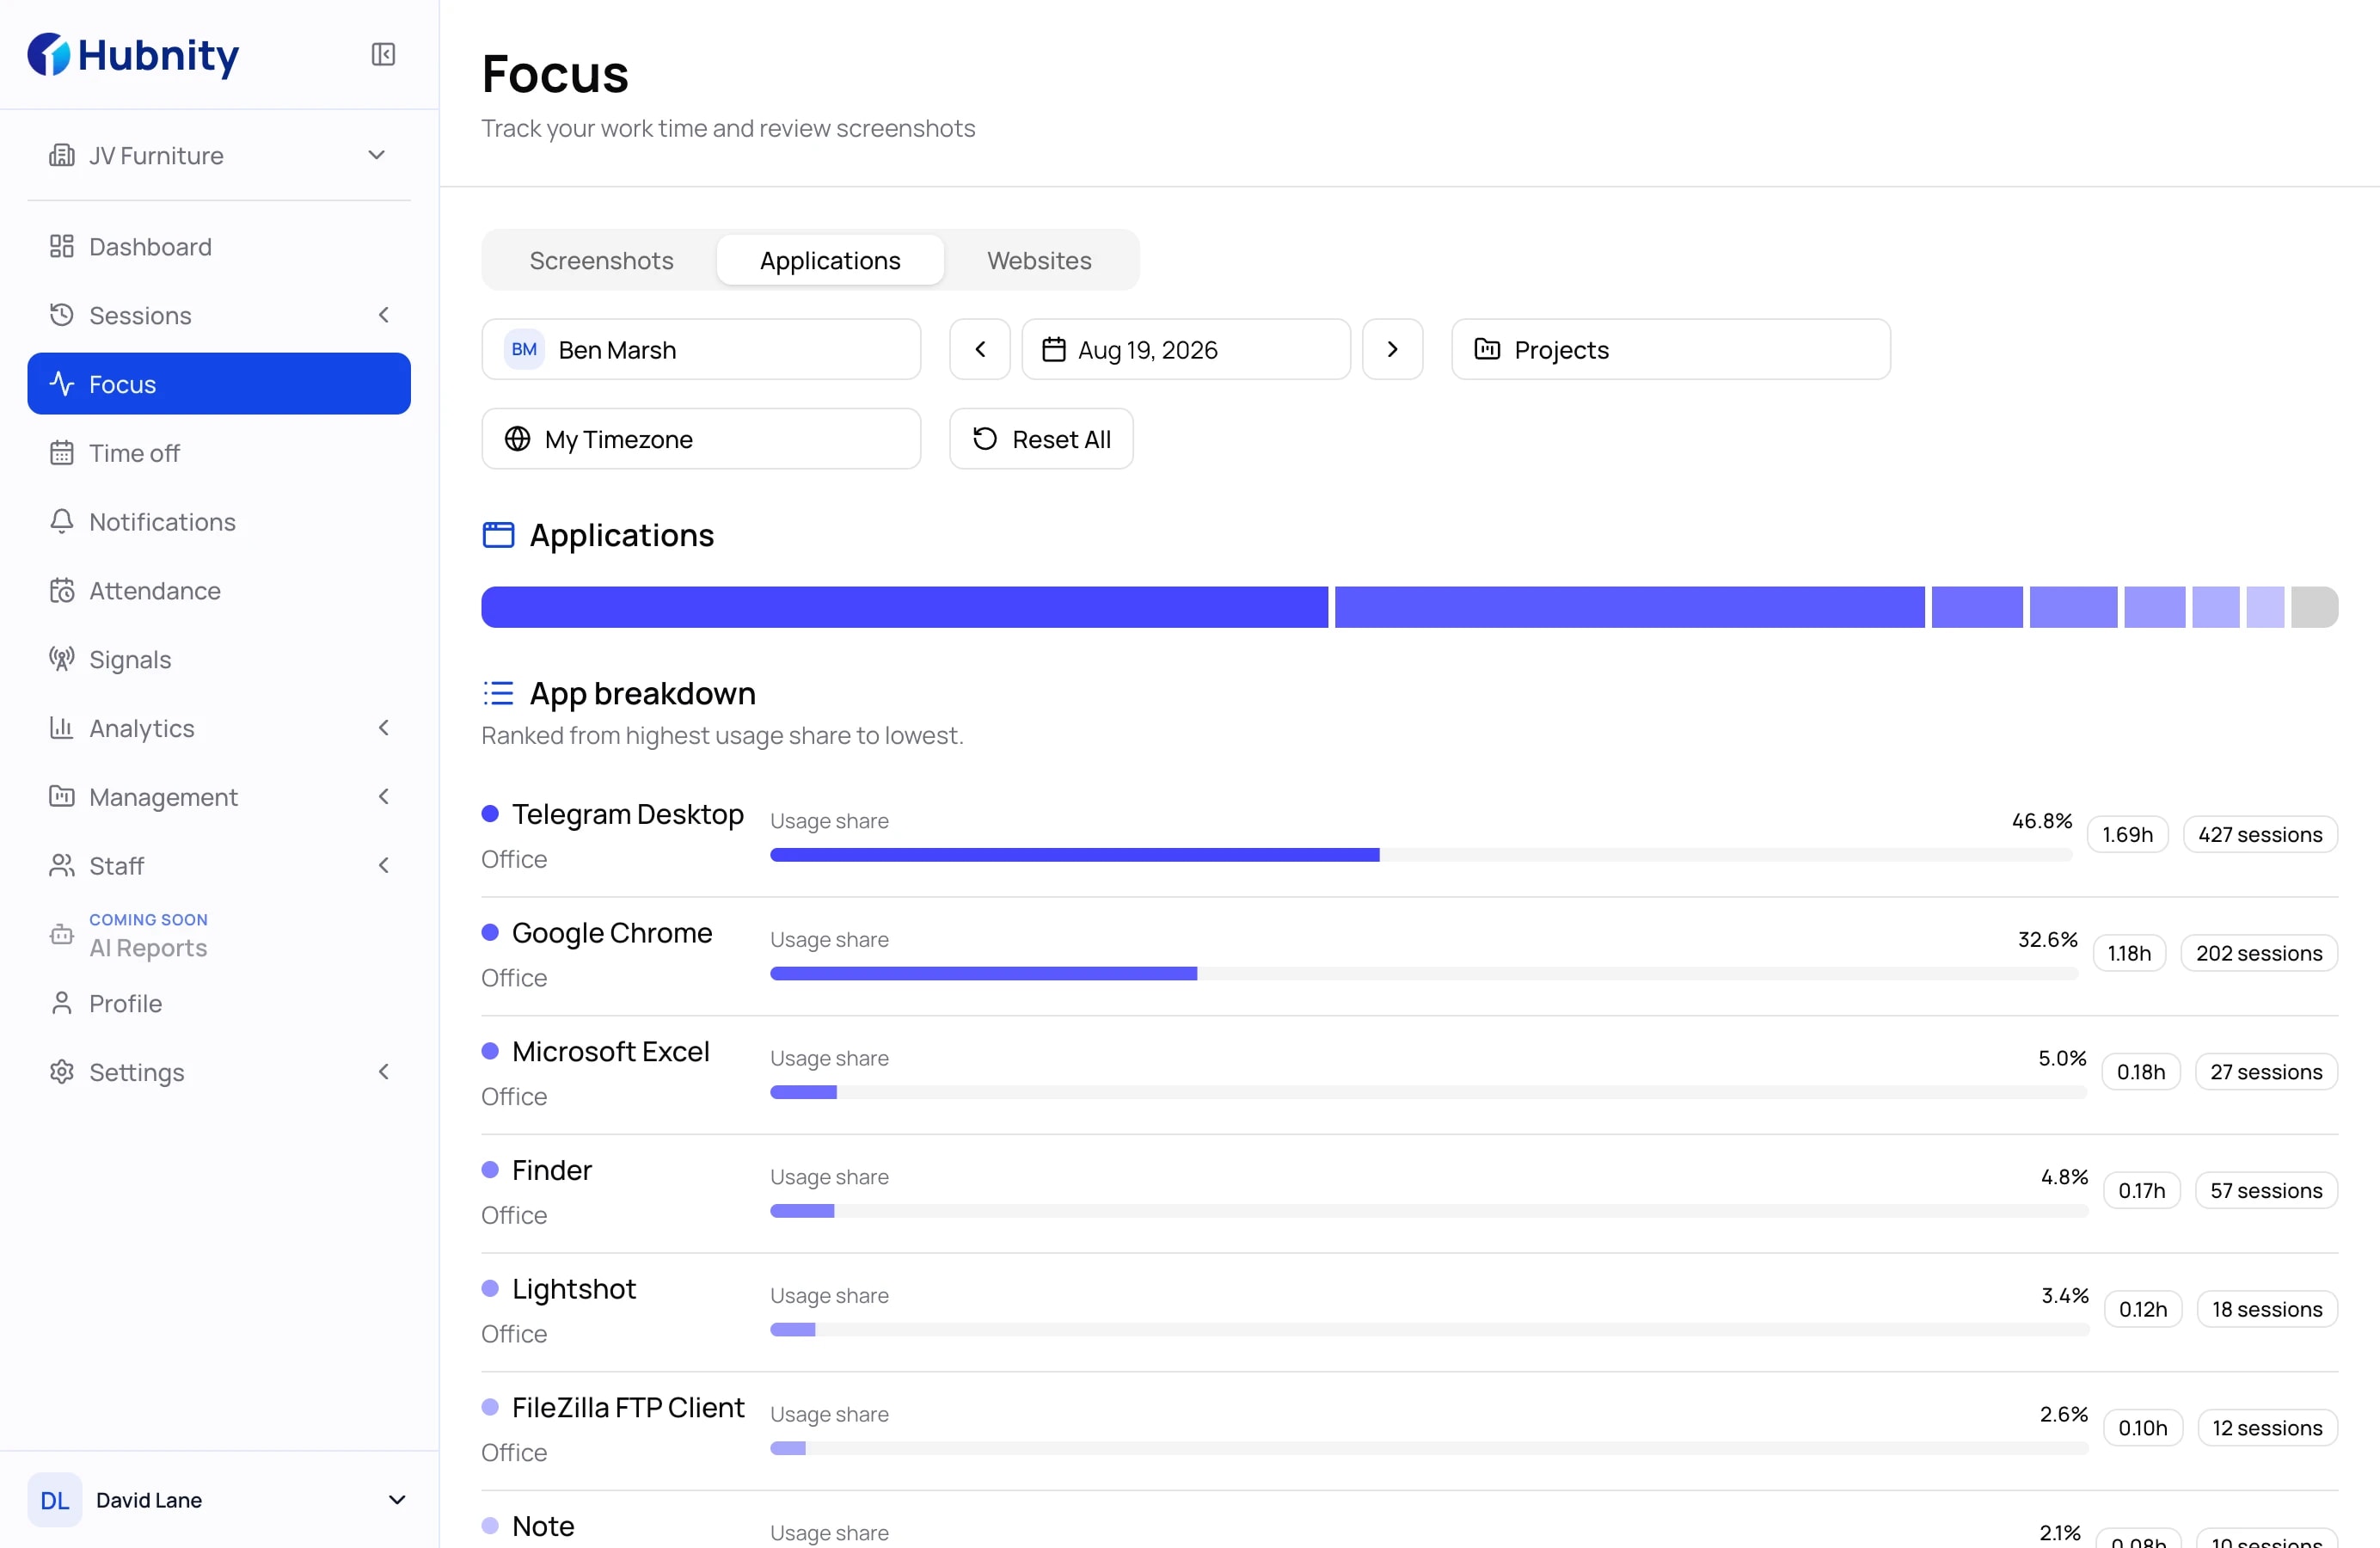
Task: Expand the Settings submenu chevron
Action: 384,1071
